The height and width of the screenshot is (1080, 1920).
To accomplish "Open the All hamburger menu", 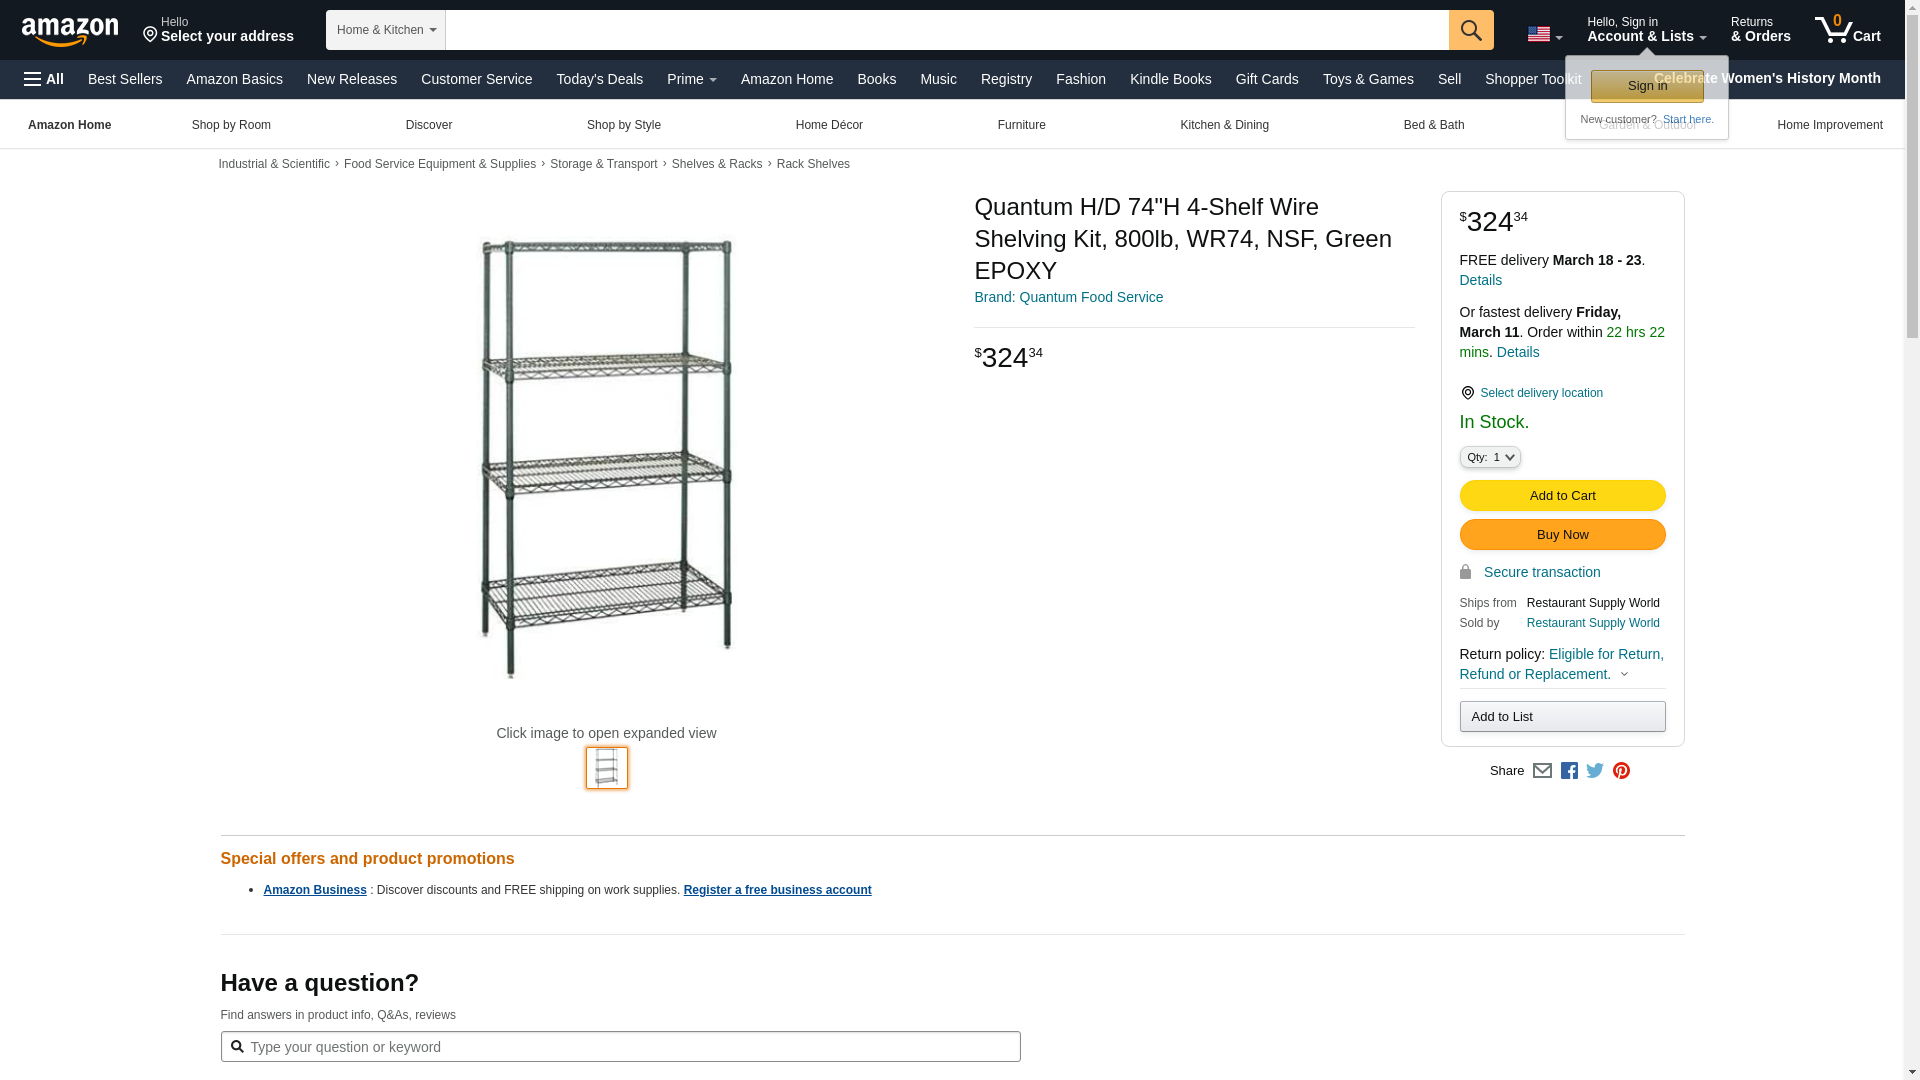I will (44, 79).
